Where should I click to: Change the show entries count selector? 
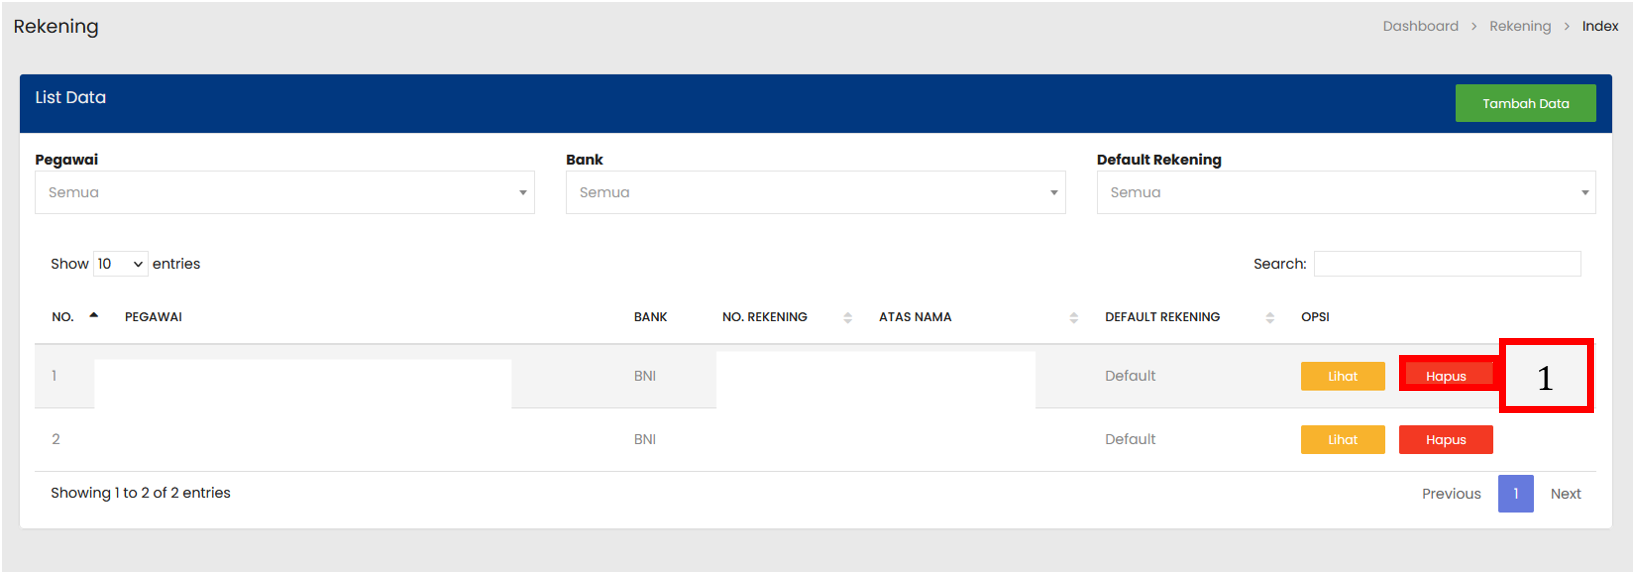pyautogui.click(x=120, y=264)
